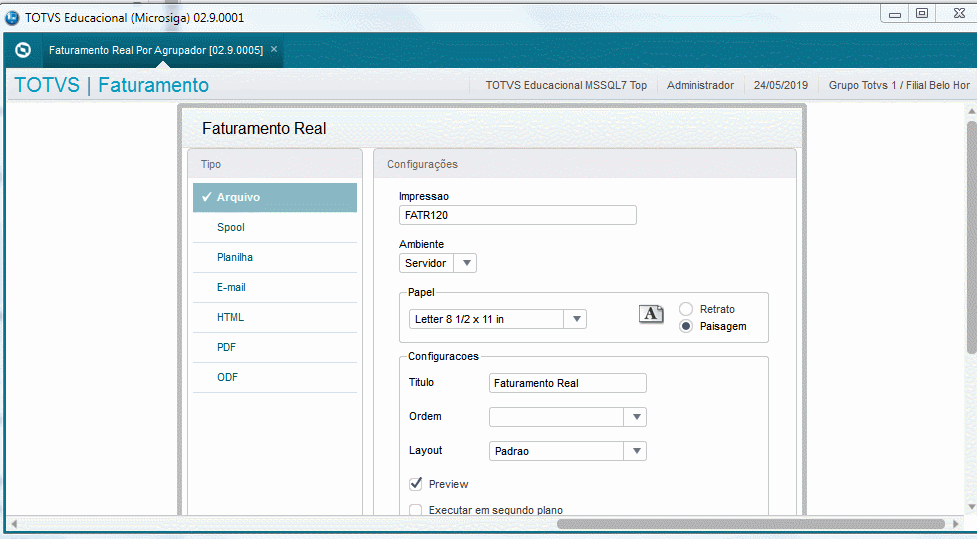
Task: Select Paisagem orientation
Action: [x=686, y=327]
